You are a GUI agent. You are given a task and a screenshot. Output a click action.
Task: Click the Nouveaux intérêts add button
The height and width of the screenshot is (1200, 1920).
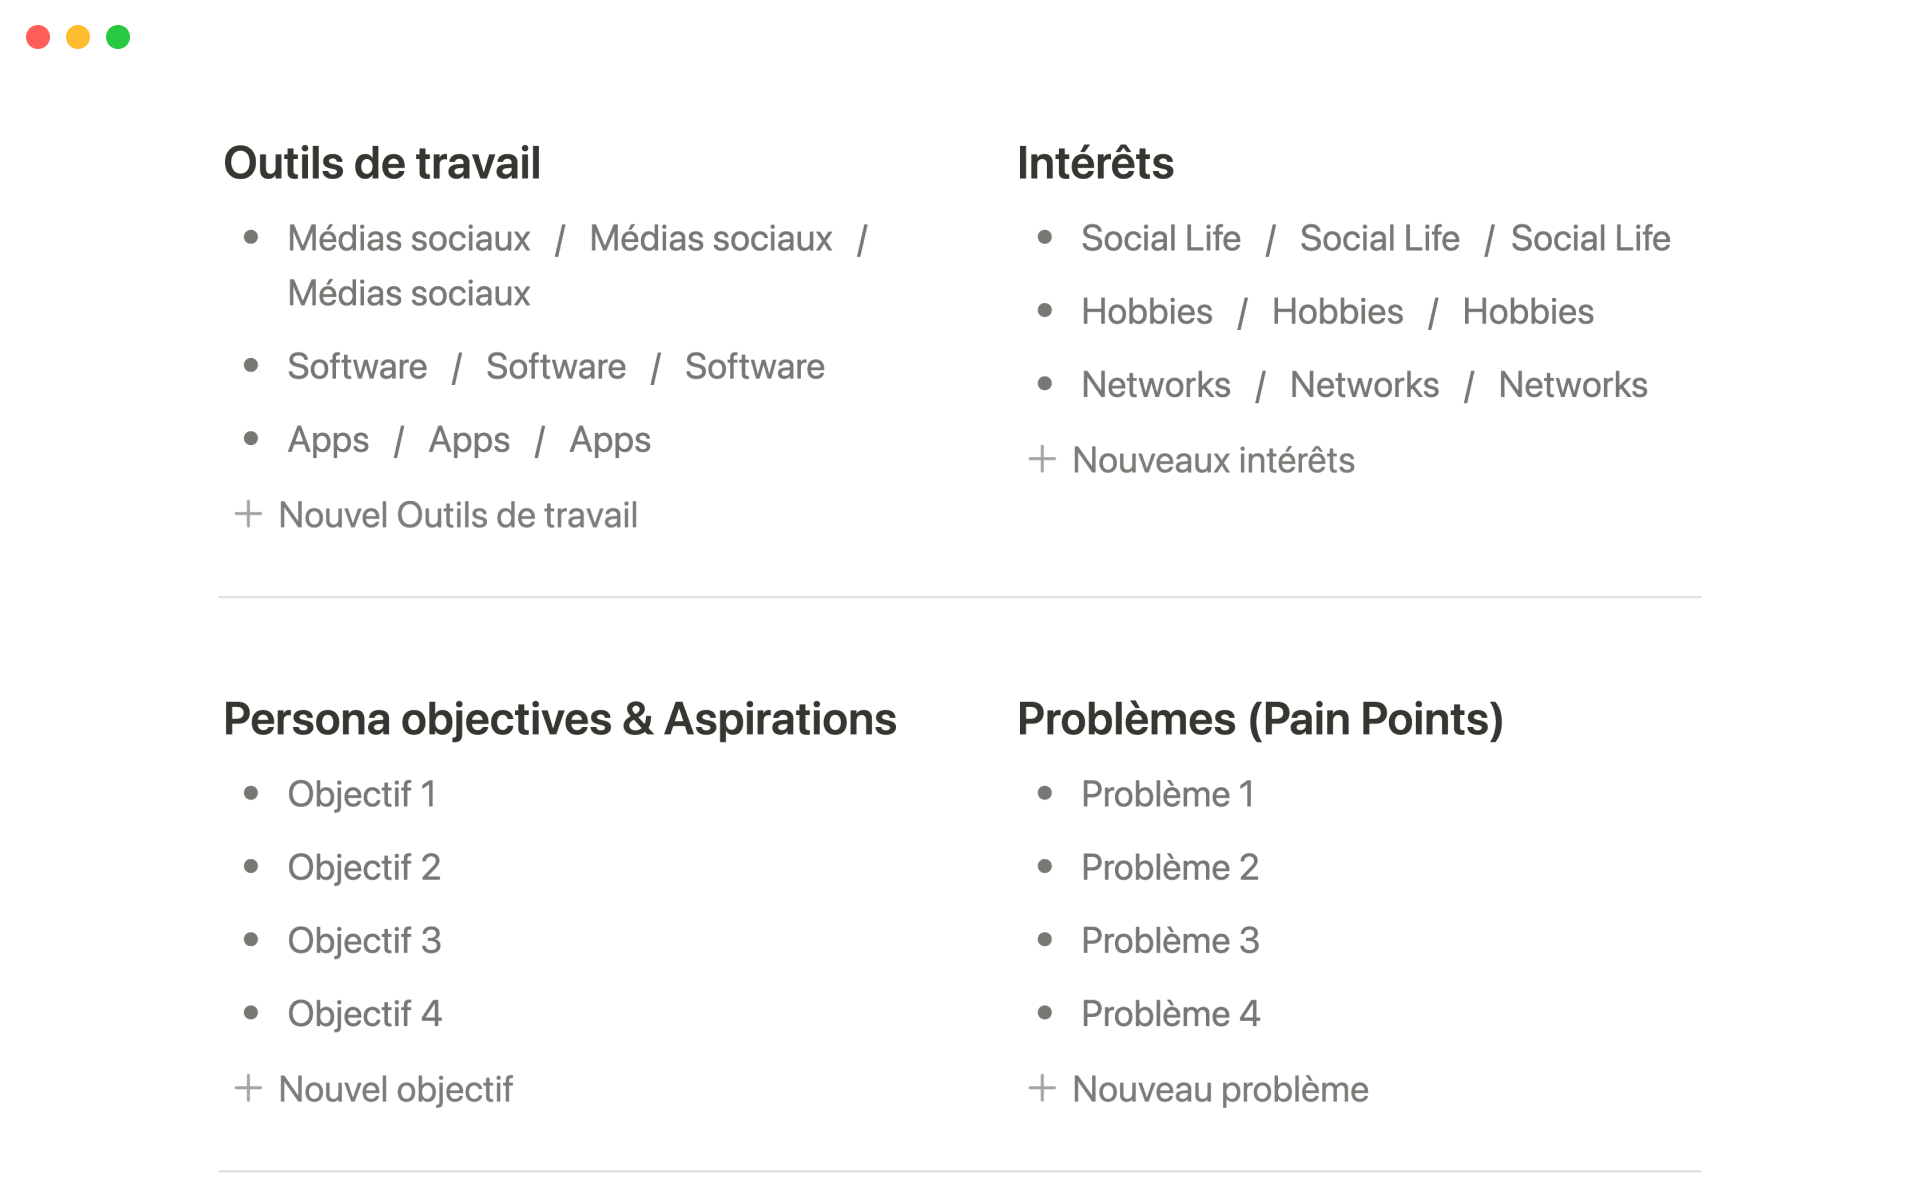(x=1212, y=460)
